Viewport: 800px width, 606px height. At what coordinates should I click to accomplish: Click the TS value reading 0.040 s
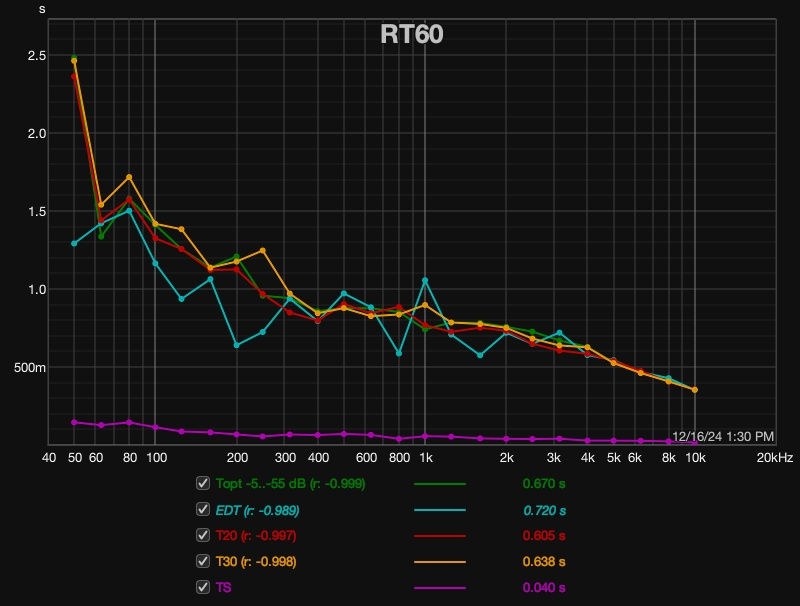pos(543,585)
